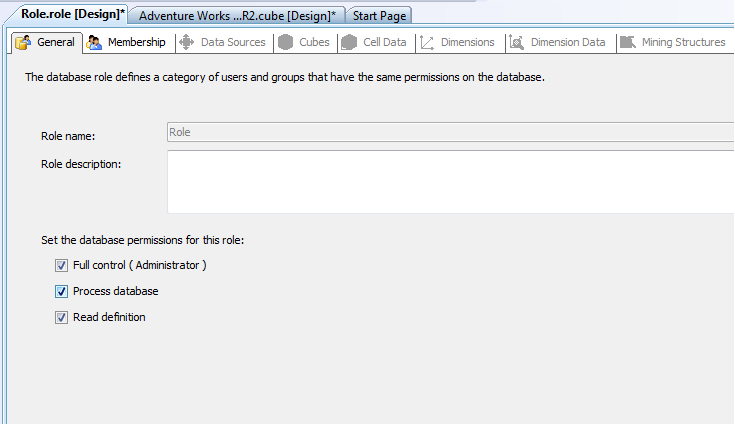Uncheck the Process database checkbox
The height and width of the screenshot is (425, 735).
[x=61, y=291]
